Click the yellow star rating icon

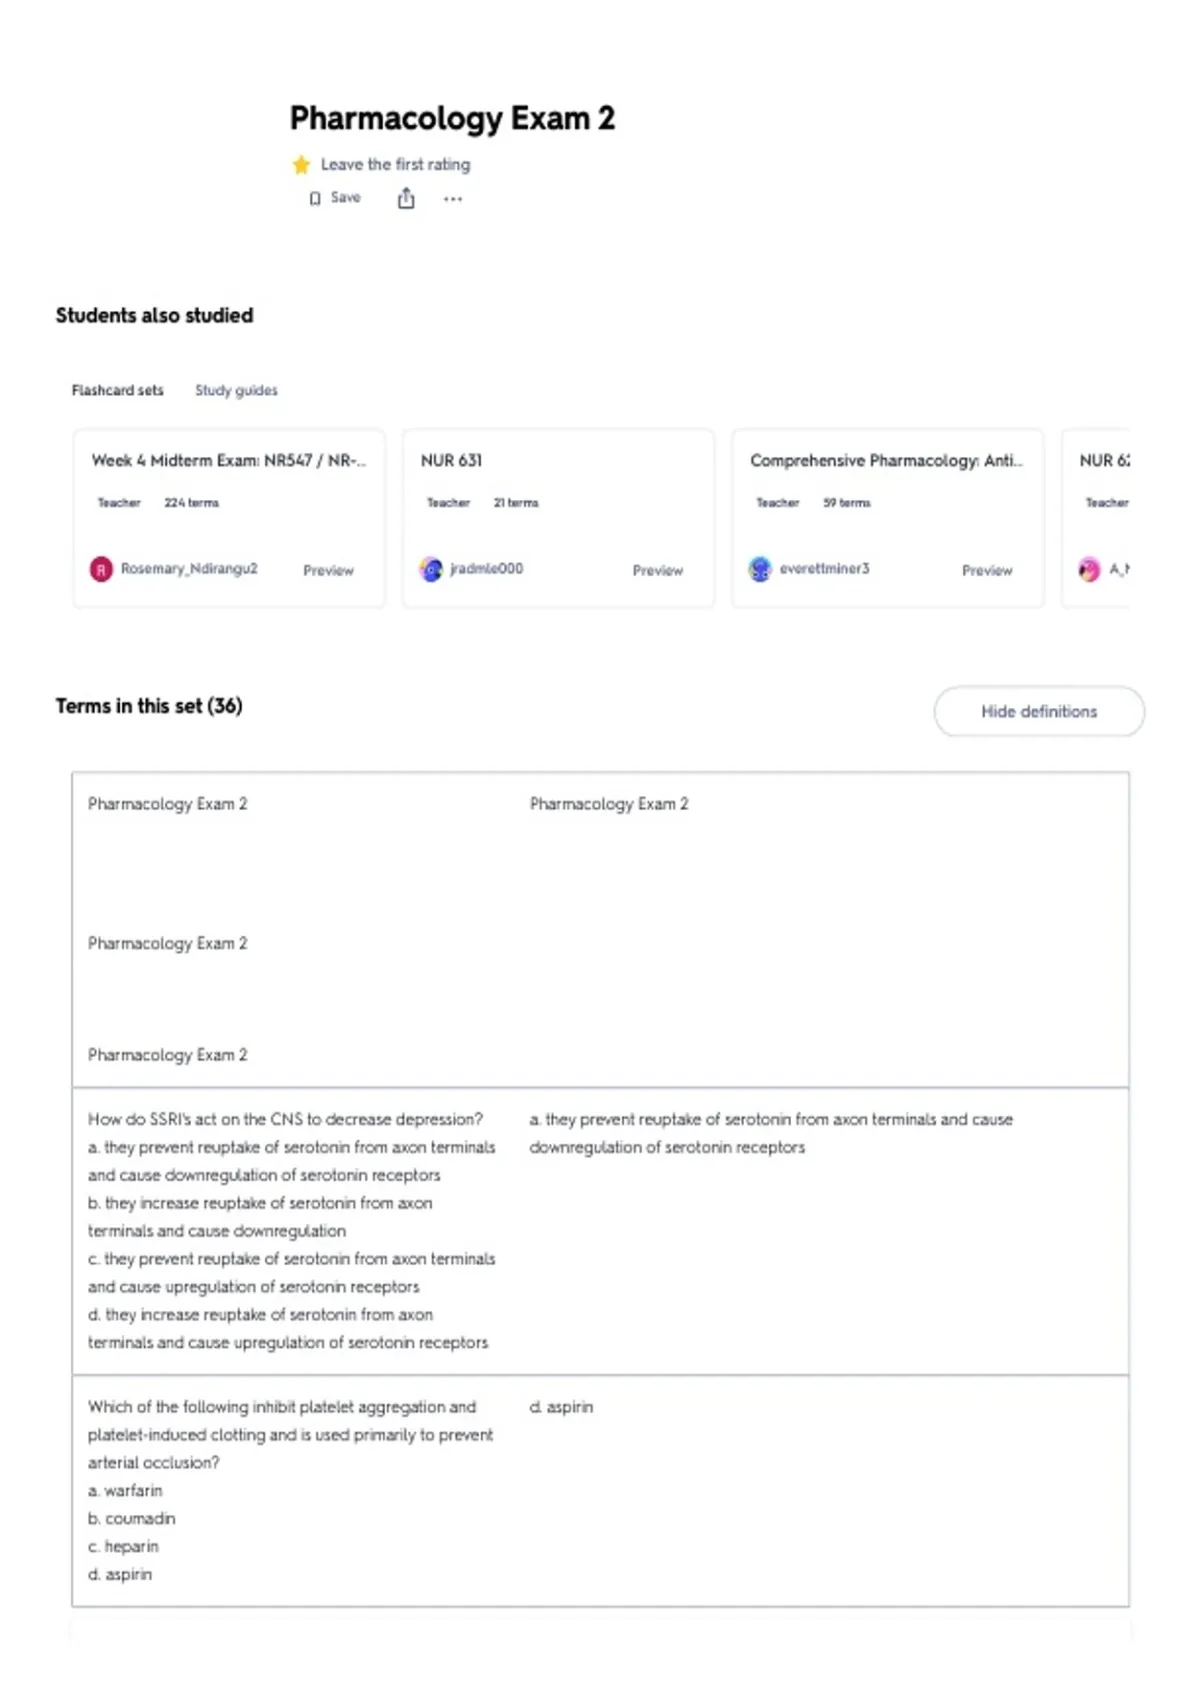tap(301, 164)
